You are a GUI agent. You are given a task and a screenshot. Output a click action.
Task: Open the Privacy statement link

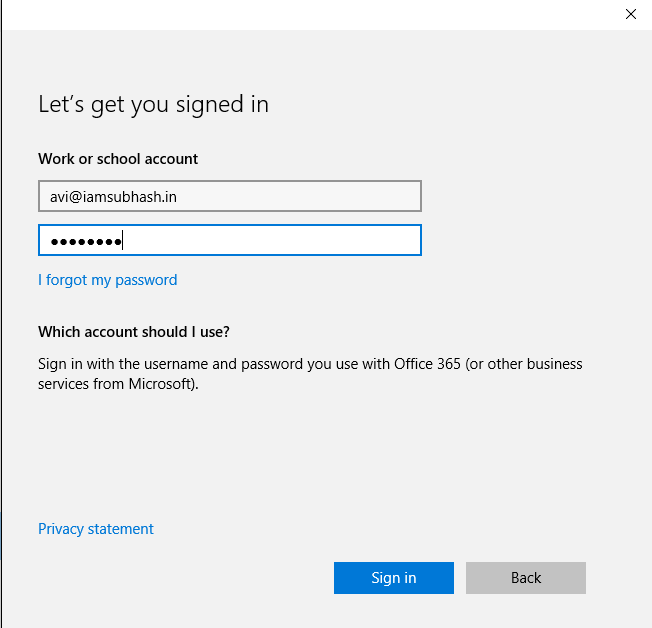tap(96, 529)
